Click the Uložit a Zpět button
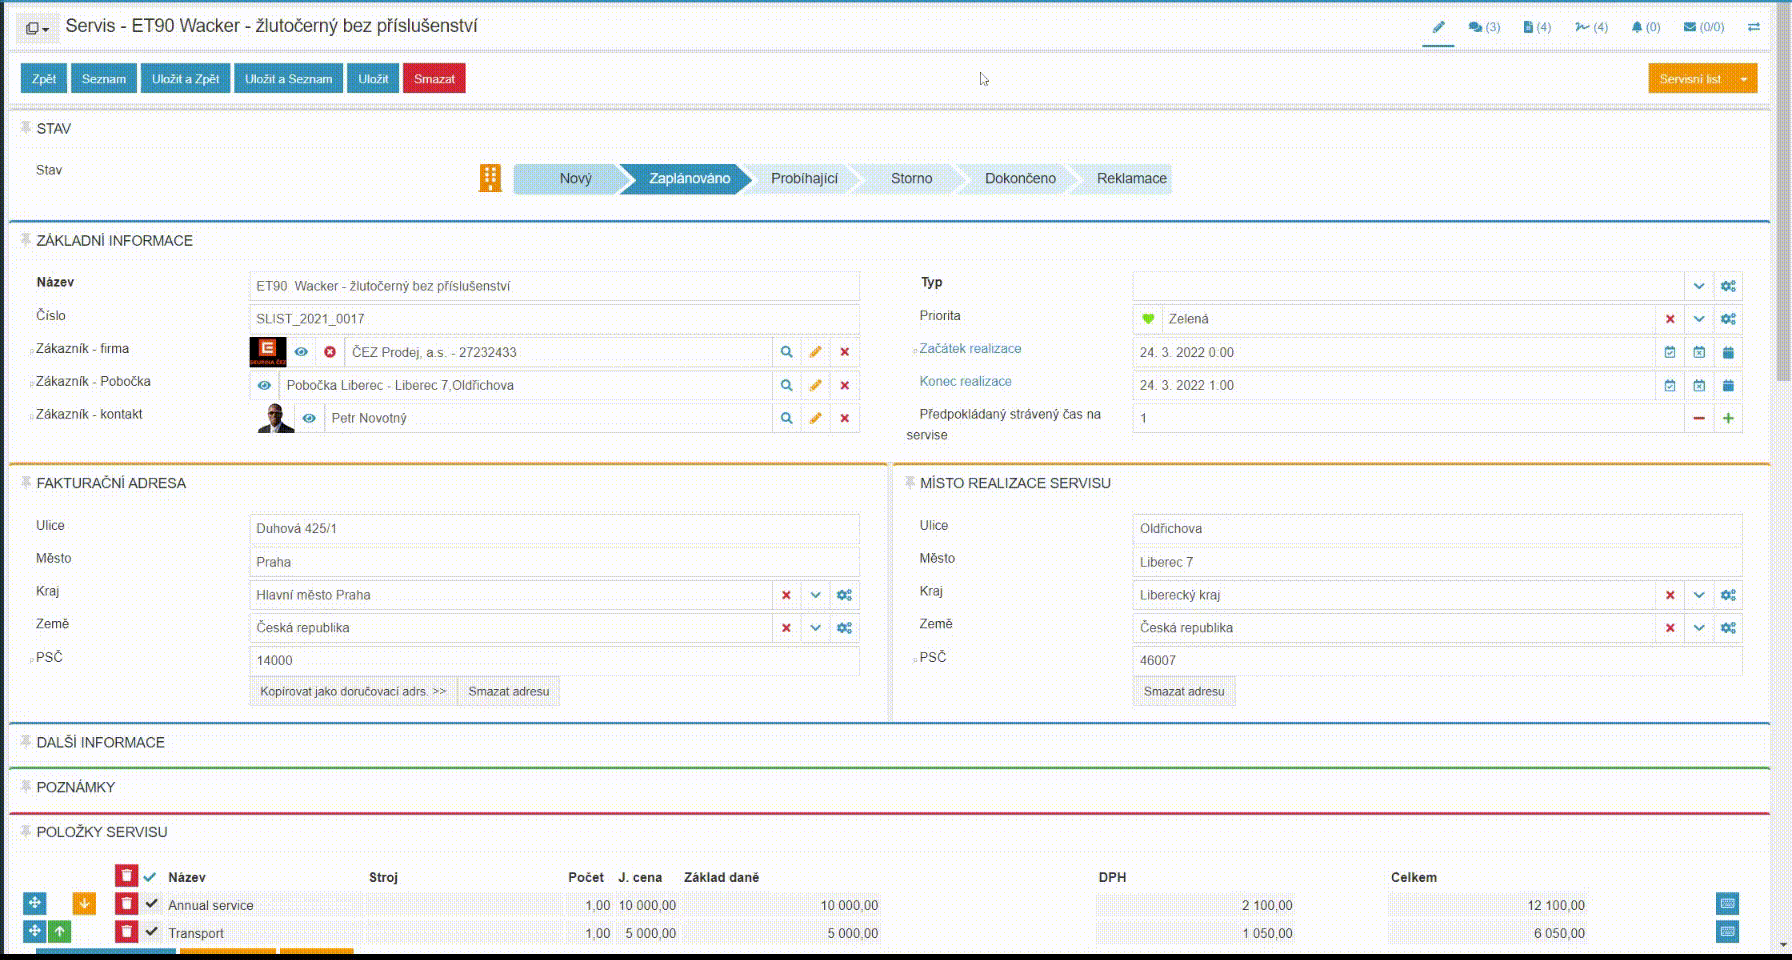 point(185,79)
